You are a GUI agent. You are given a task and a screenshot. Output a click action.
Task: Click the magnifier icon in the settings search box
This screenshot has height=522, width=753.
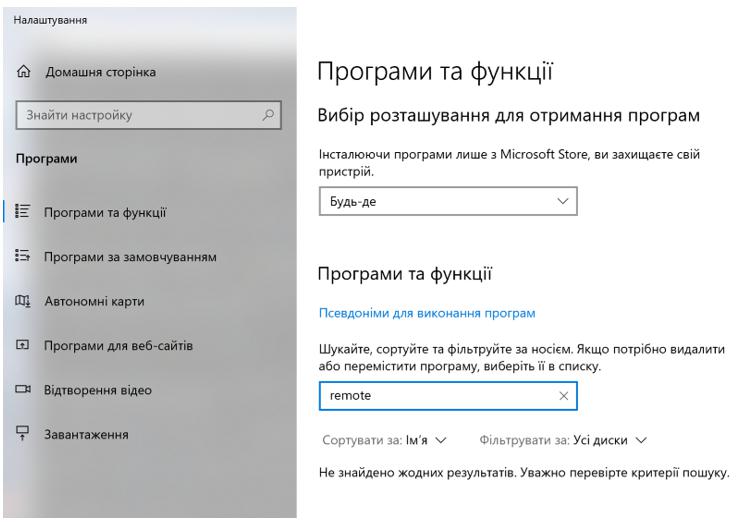[x=266, y=116]
